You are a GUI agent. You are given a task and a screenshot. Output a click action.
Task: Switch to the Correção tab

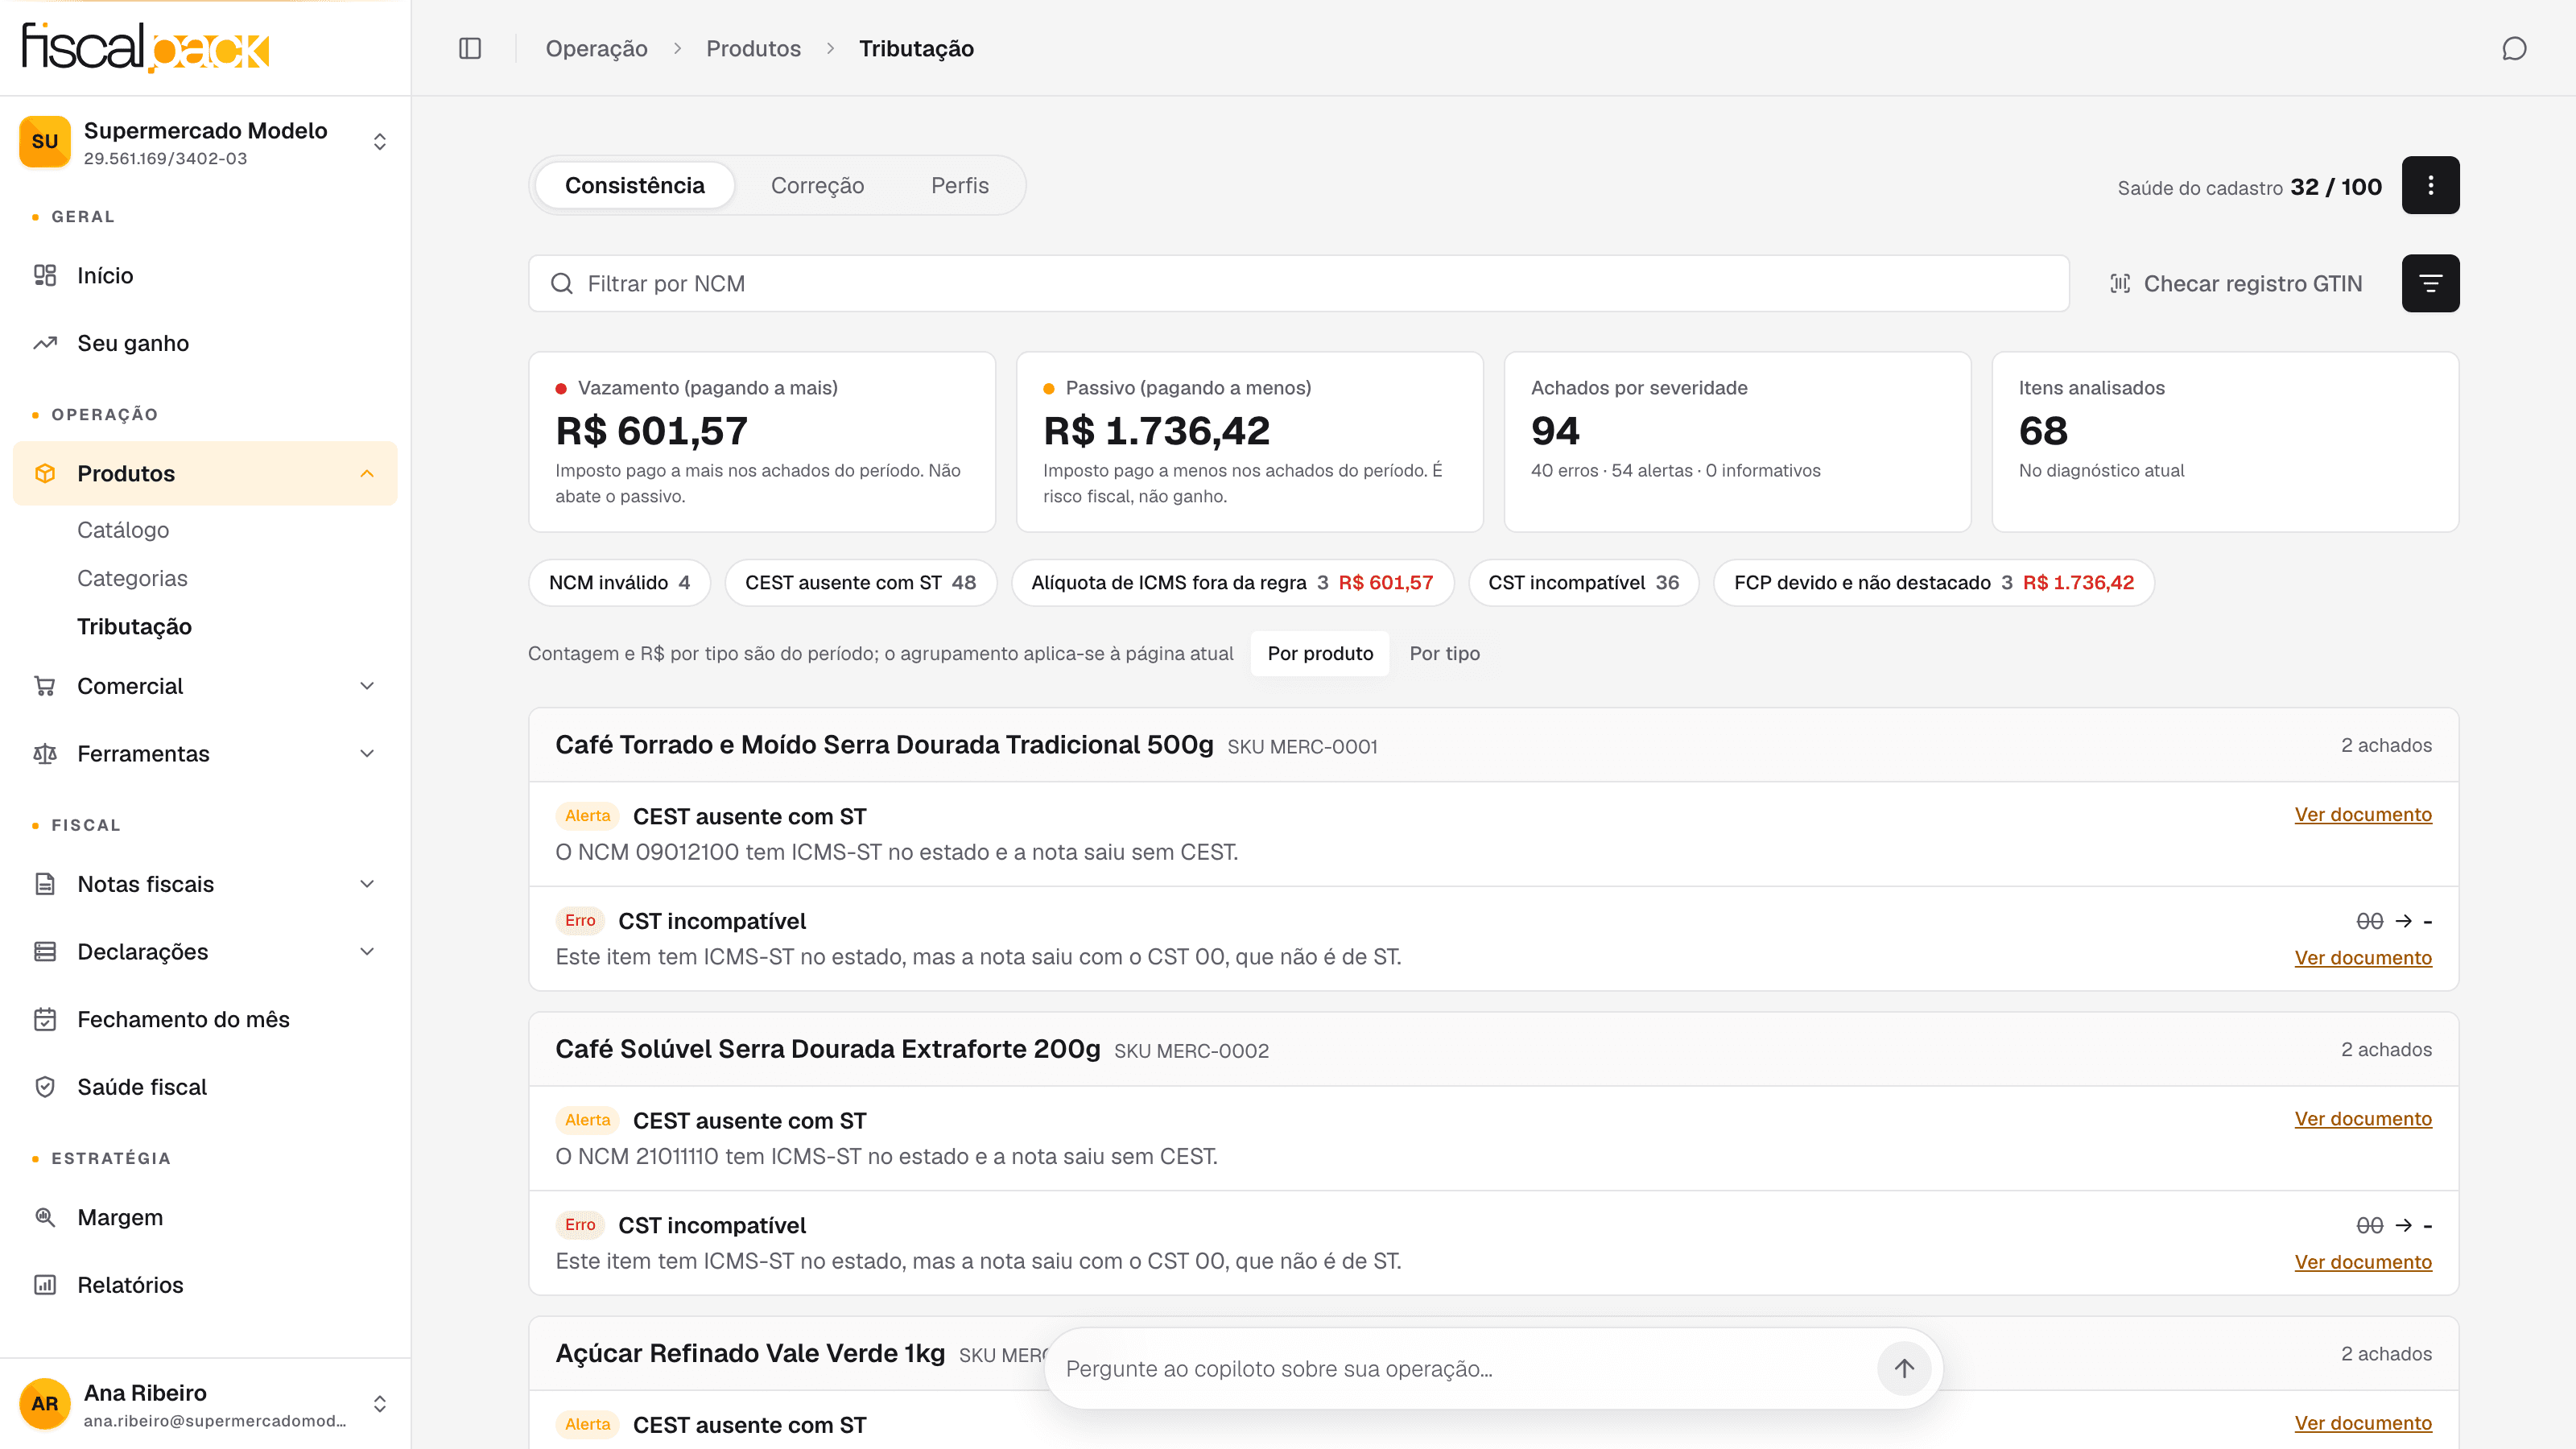coord(817,185)
